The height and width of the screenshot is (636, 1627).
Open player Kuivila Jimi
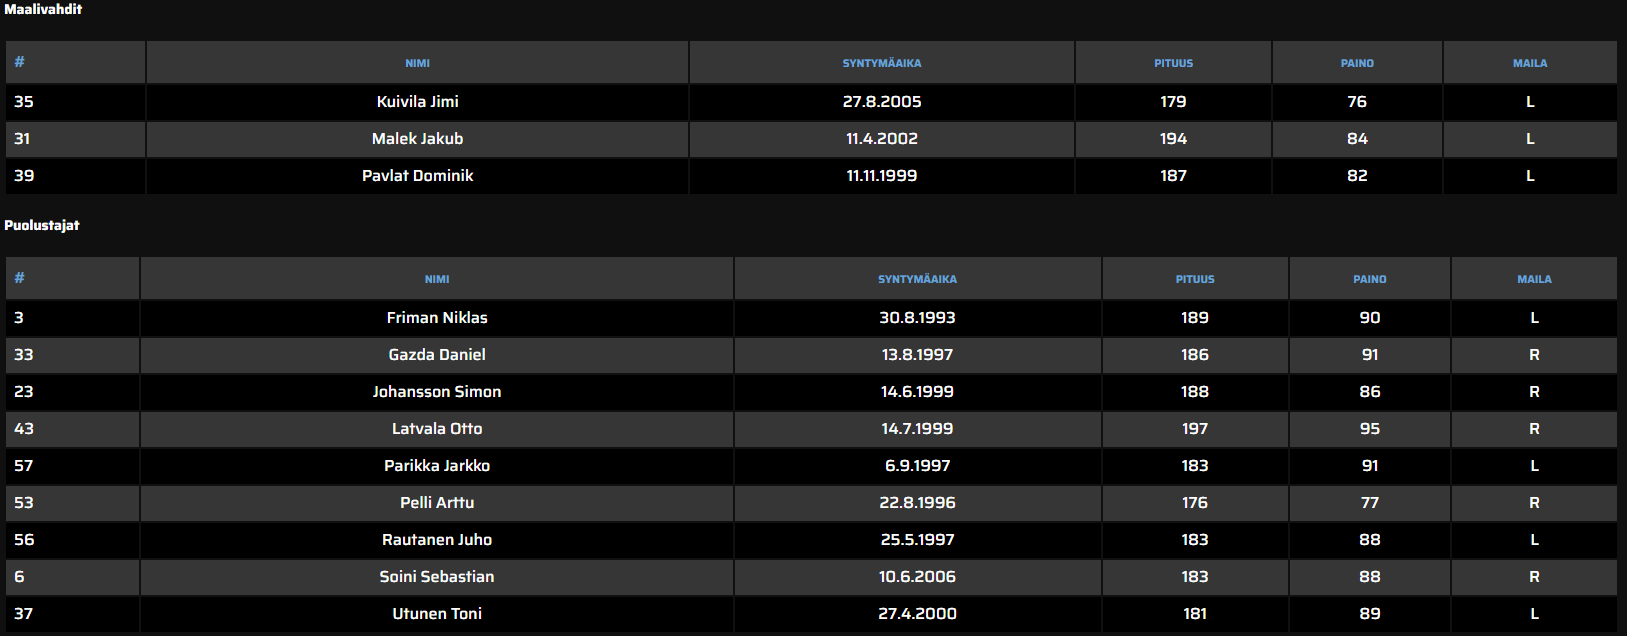pos(417,102)
